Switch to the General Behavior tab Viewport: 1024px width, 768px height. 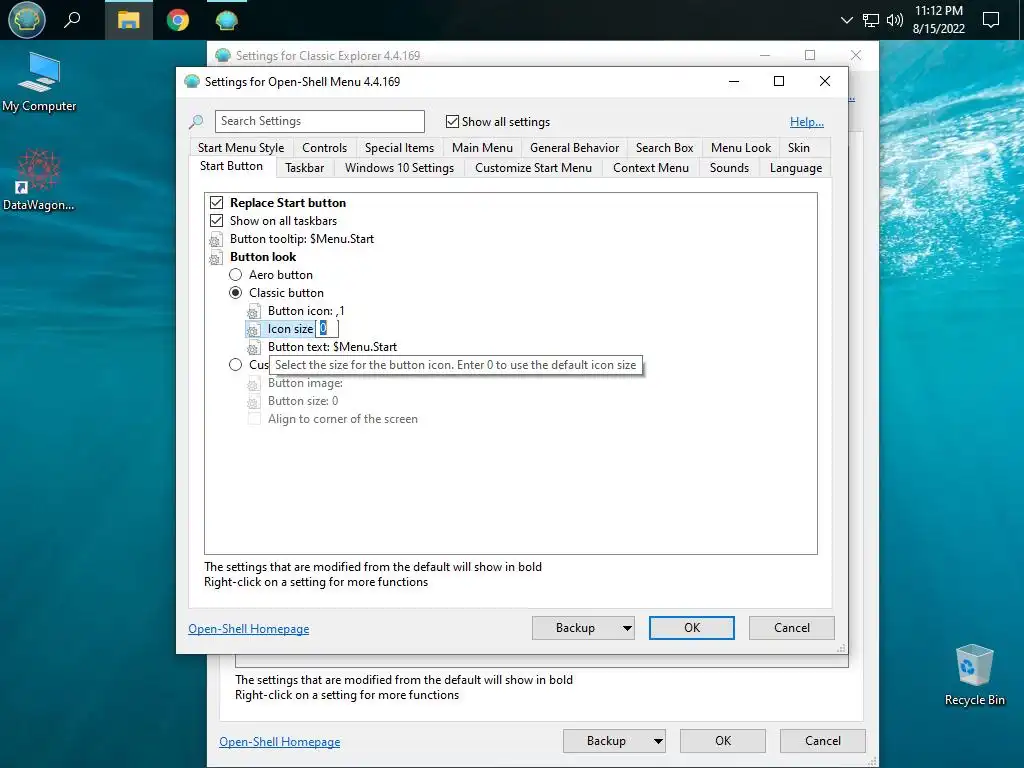575,148
